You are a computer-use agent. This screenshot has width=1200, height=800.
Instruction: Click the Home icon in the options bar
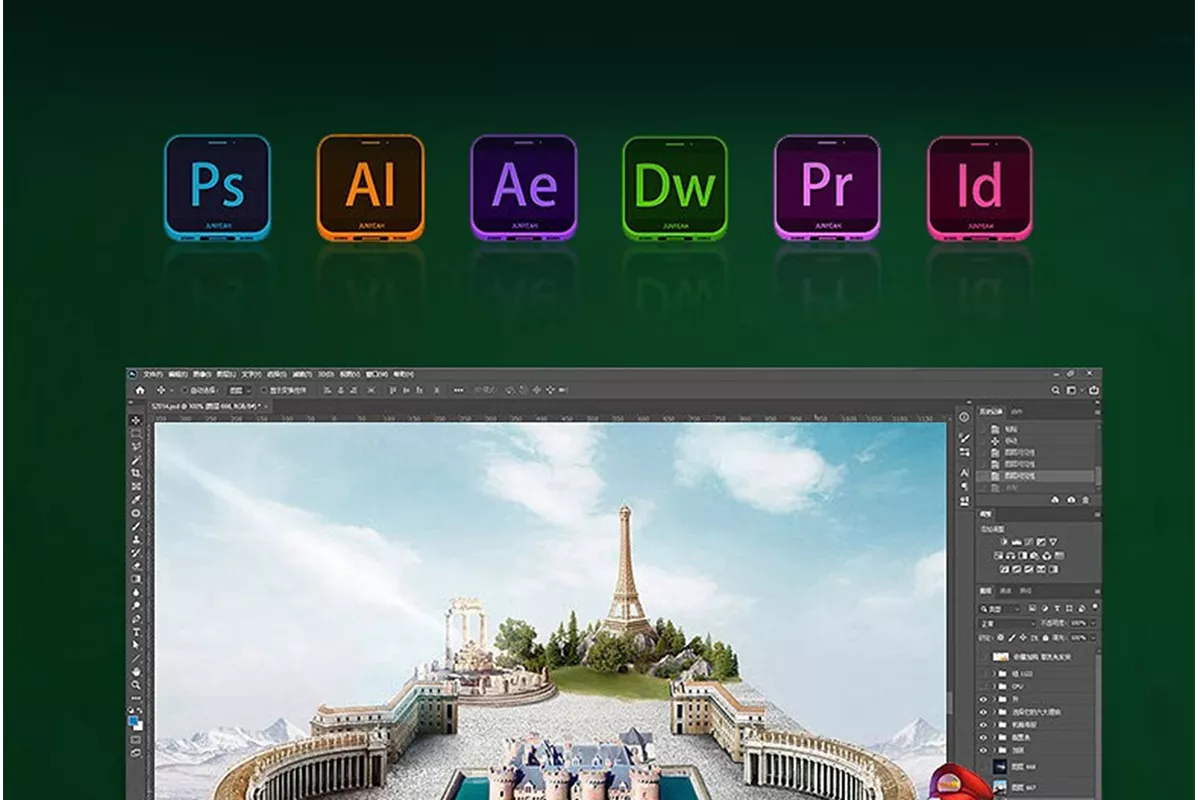point(140,390)
